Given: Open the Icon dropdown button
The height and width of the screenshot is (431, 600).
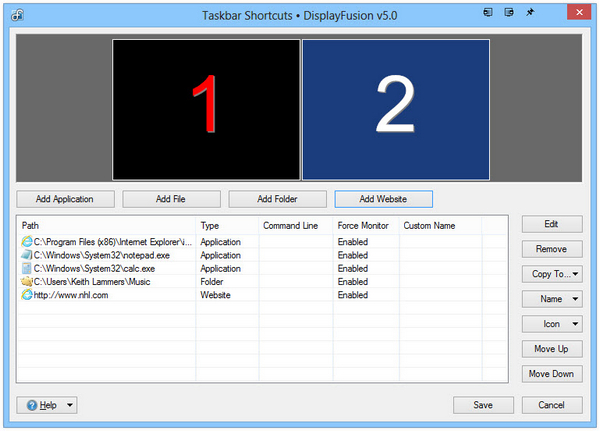Looking at the screenshot, I should tap(552, 324).
